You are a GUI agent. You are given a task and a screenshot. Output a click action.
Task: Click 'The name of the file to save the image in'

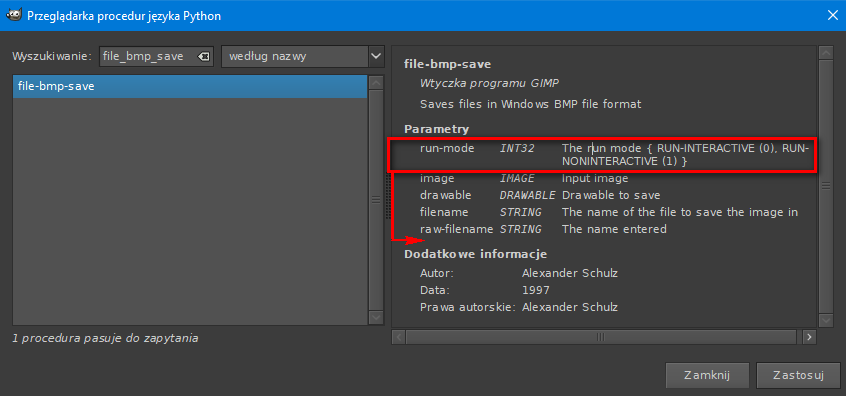click(x=680, y=212)
